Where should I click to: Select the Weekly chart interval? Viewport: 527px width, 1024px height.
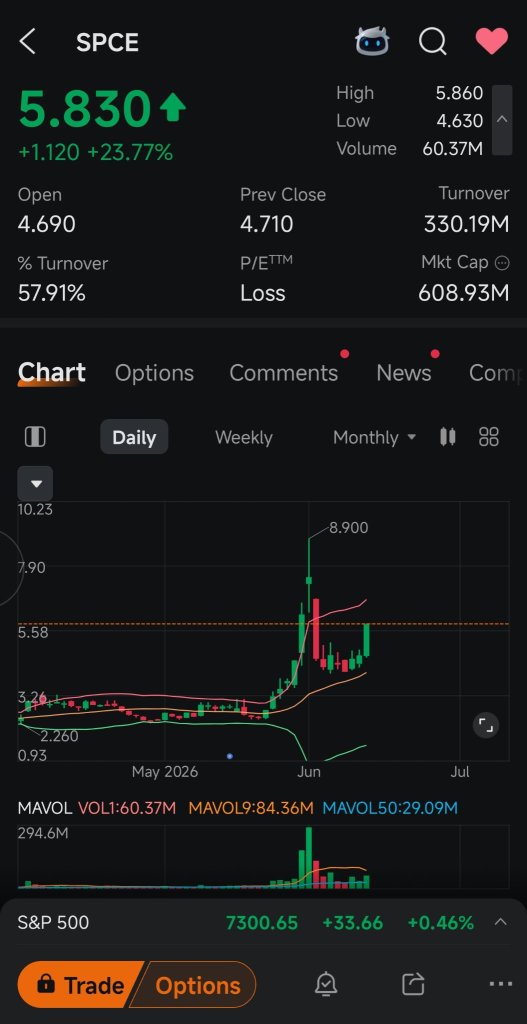pos(244,437)
